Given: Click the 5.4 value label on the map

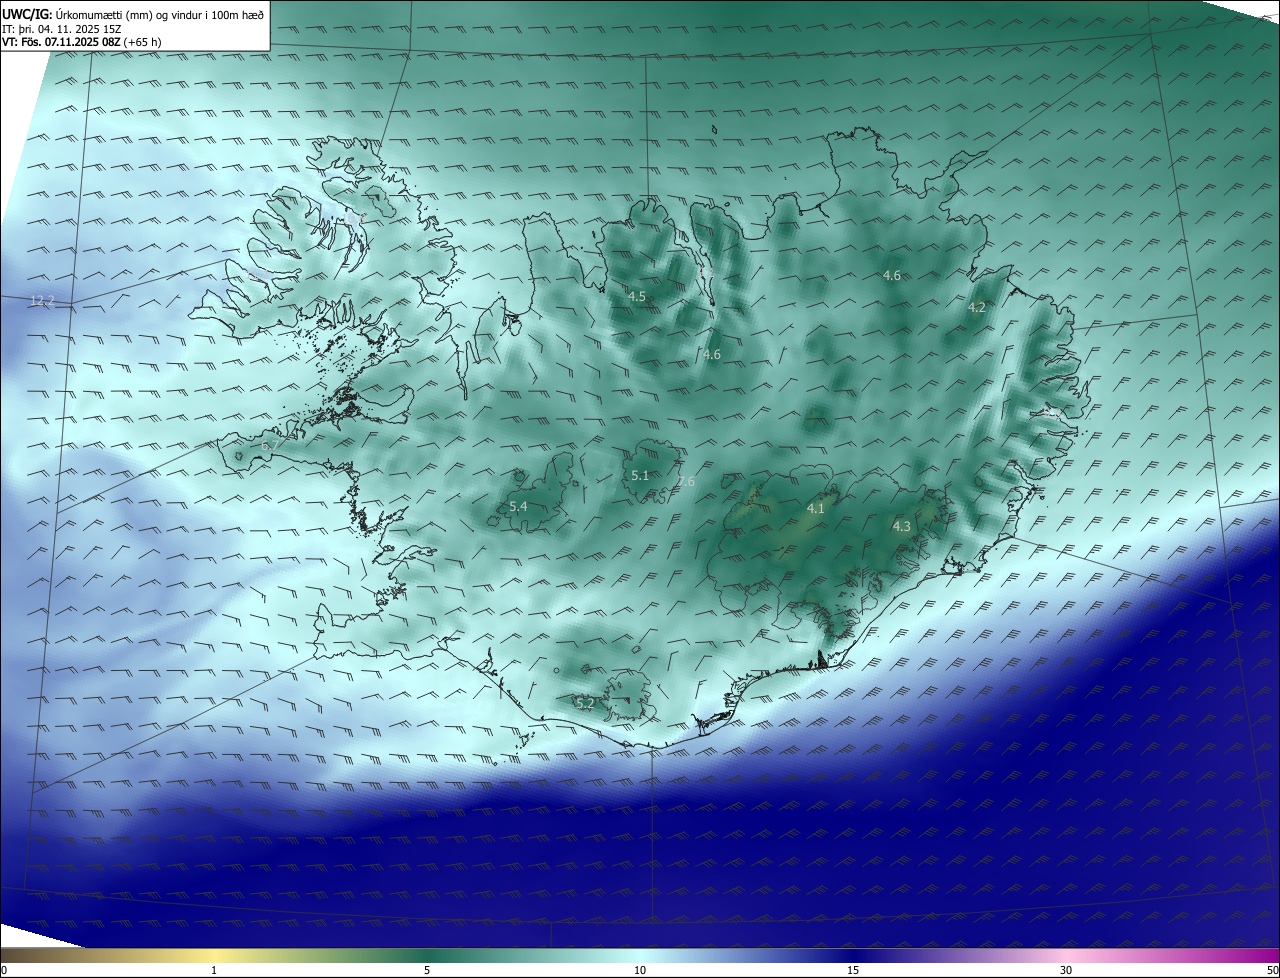Looking at the screenshot, I should click(518, 507).
